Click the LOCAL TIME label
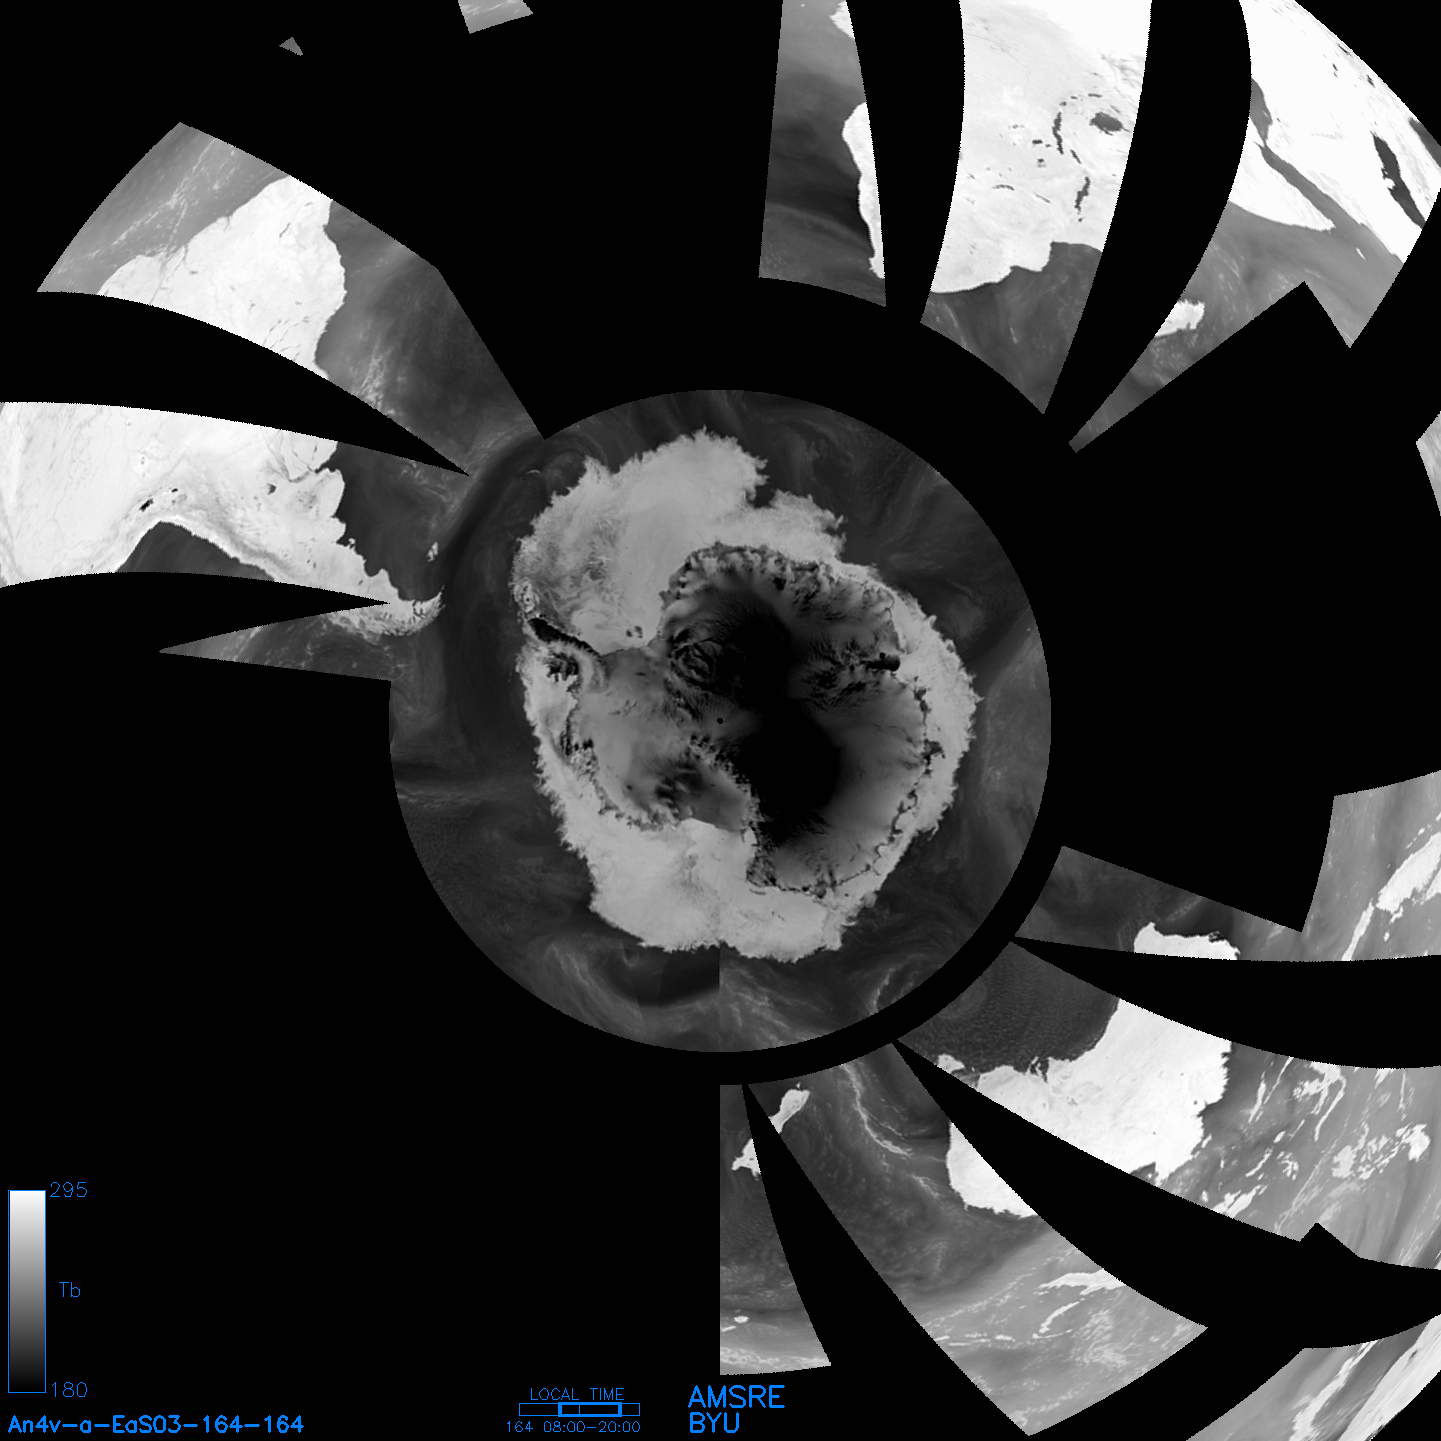Viewport: 1441px width, 1441px height. pos(577,1394)
